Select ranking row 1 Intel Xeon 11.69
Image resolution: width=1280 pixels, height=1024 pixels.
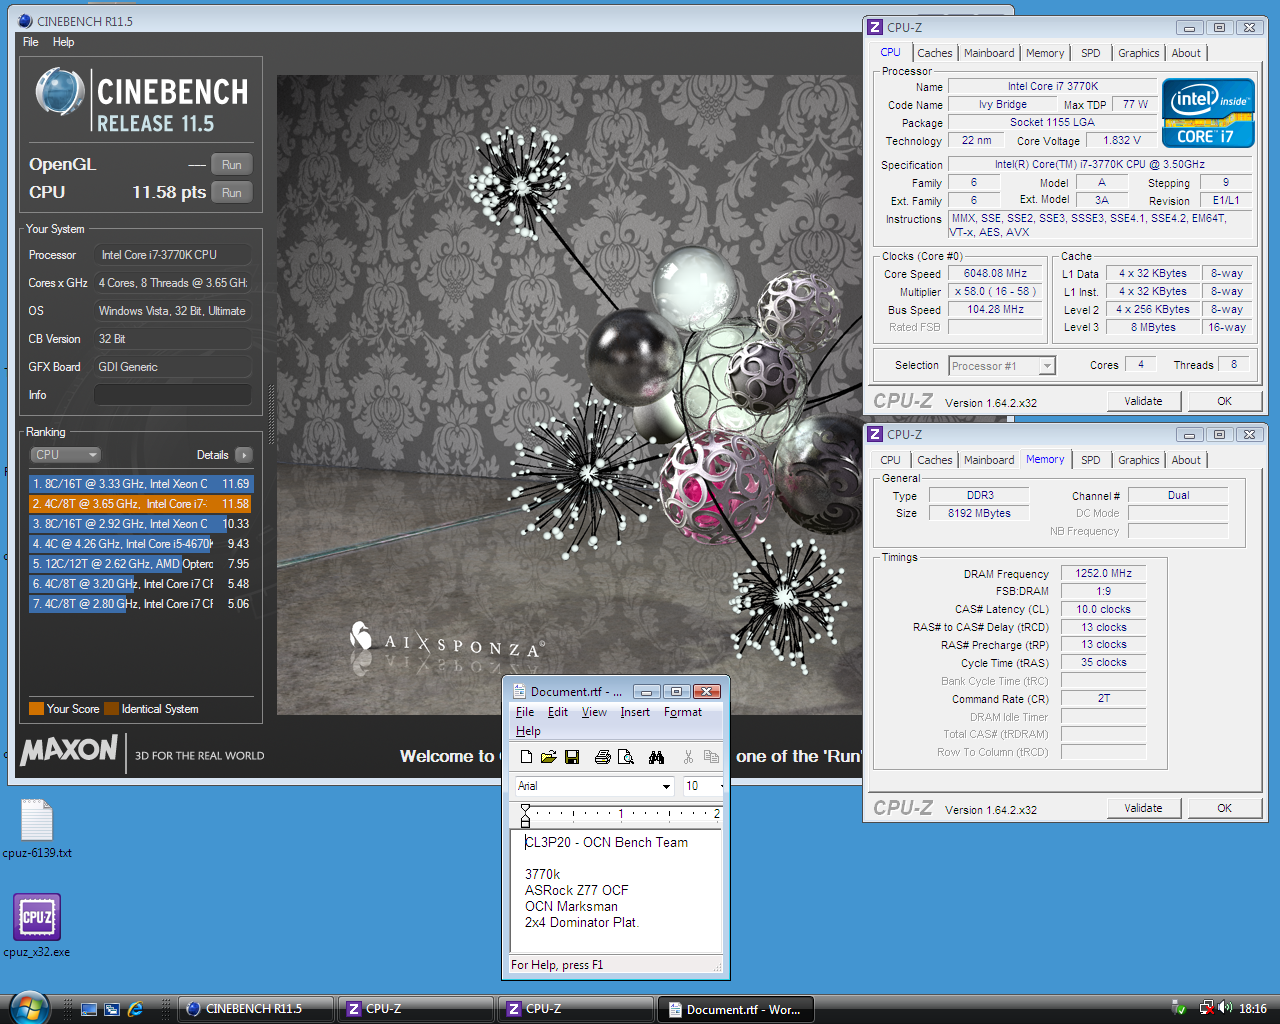pyautogui.click(x=140, y=484)
